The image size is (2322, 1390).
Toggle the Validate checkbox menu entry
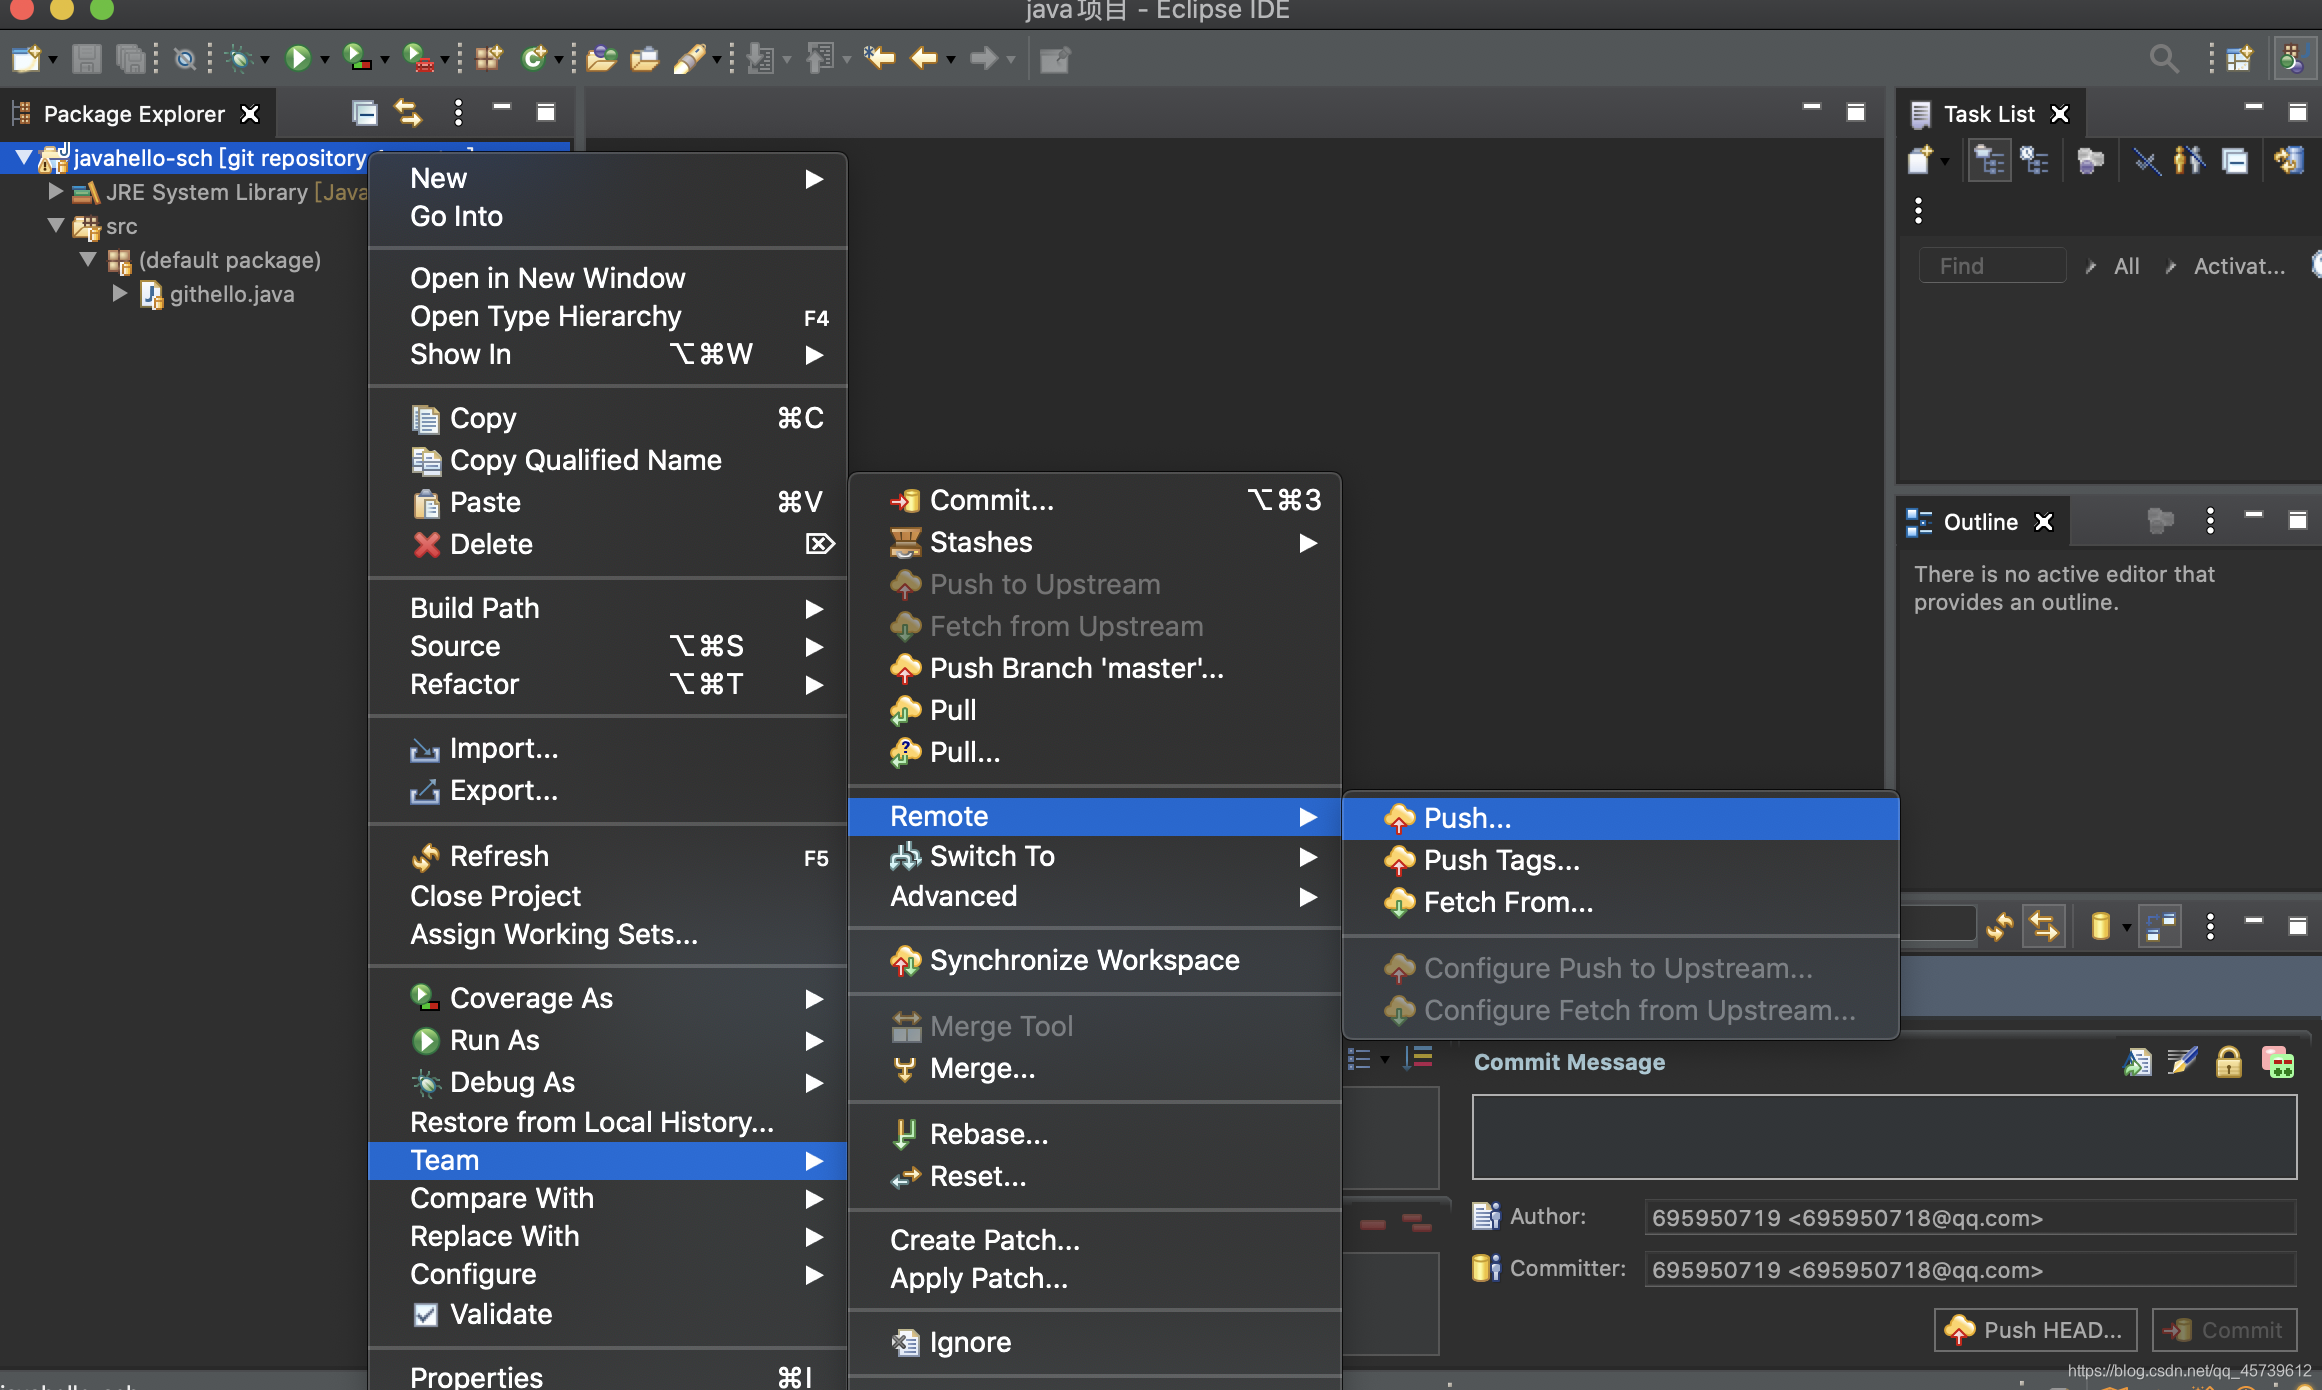pos(425,1314)
